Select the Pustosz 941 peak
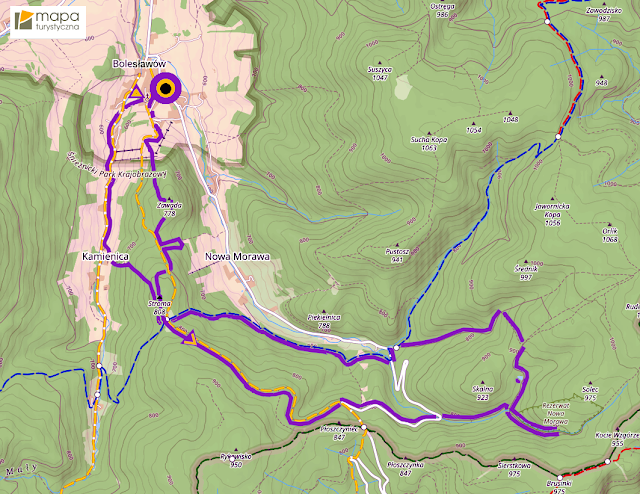 pyautogui.click(x=397, y=245)
